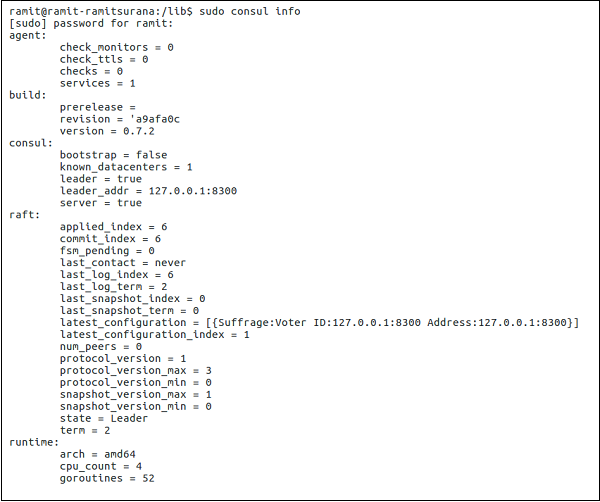
Task: Click the 'last_contact = never' line
Action: point(122,263)
